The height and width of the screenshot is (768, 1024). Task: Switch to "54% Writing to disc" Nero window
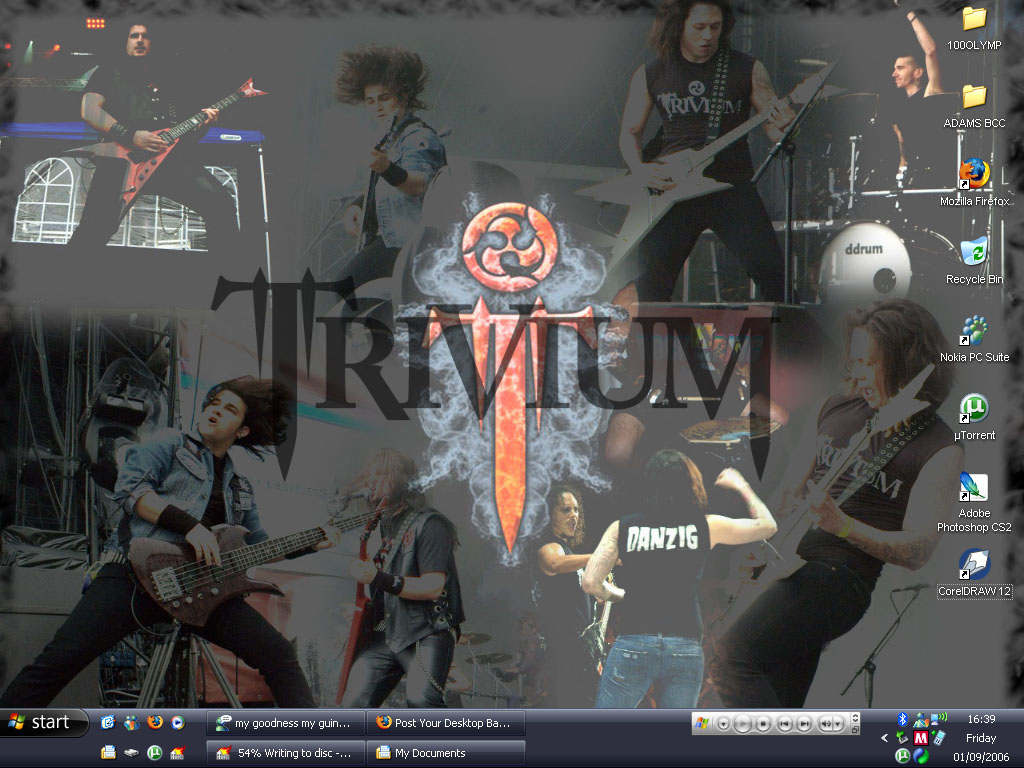pyautogui.click(x=285, y=753)
